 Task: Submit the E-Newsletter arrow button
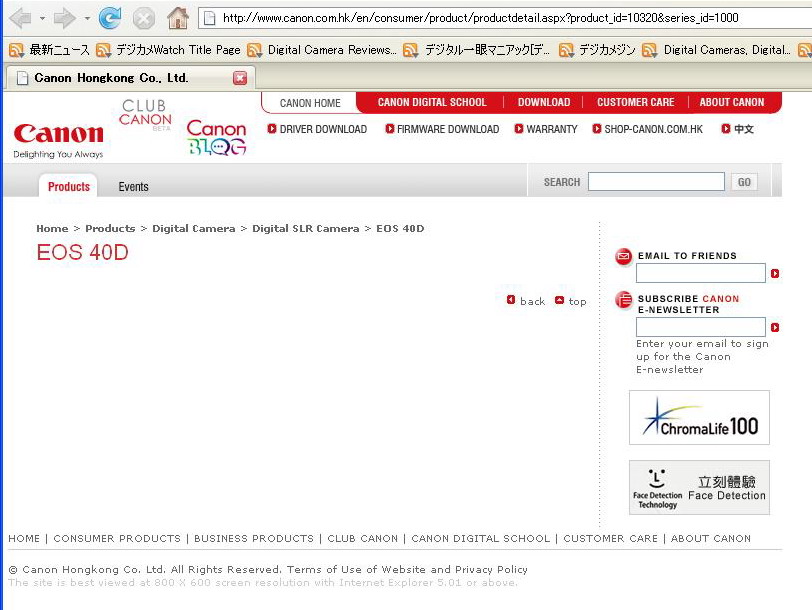coord(775,327)
